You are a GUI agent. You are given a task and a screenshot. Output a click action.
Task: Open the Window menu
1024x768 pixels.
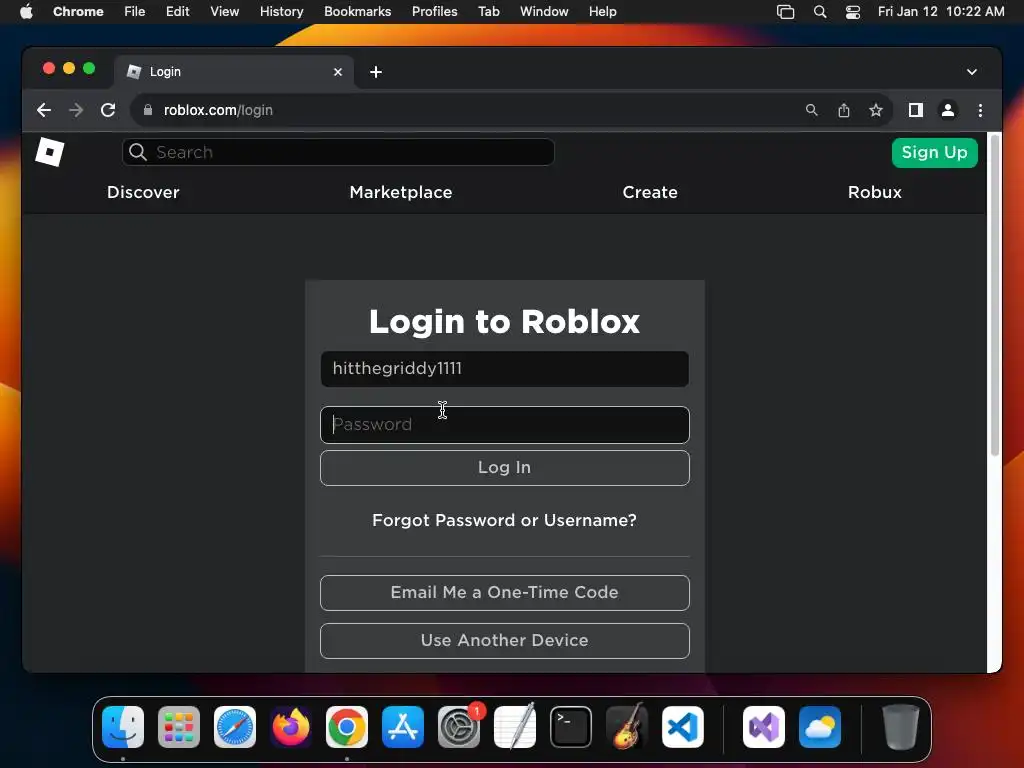pyautogui.click(x=544, y=11)
